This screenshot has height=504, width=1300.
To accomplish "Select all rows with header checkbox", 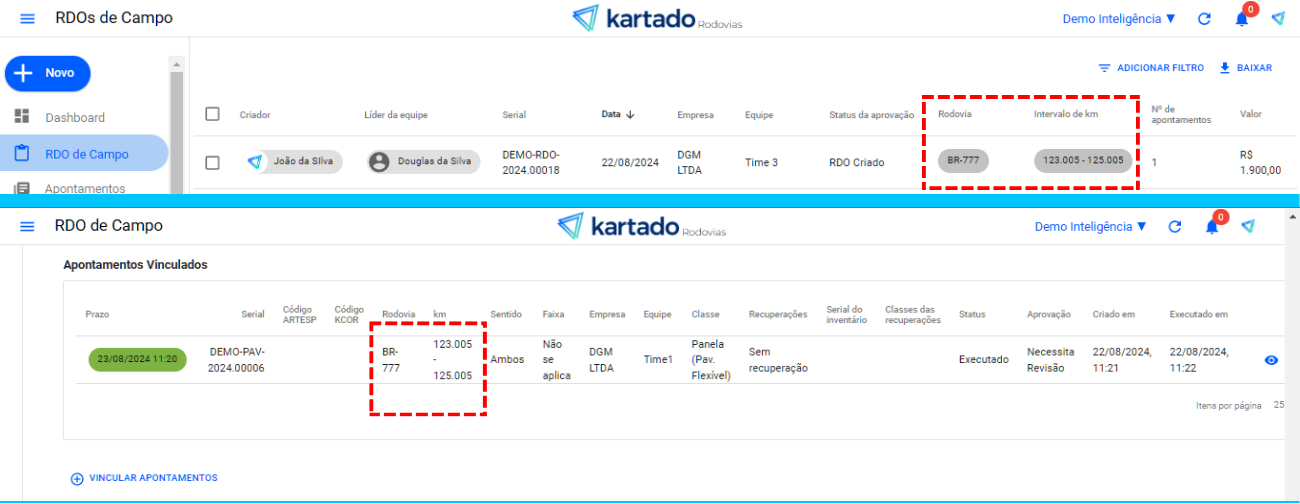I will (212, 114).
